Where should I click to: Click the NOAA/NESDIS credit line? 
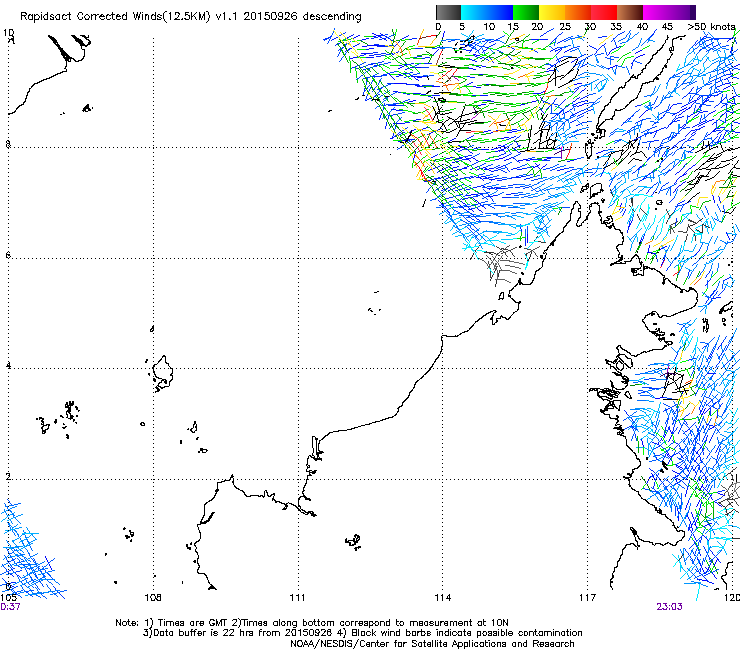(x=432, y=644)
